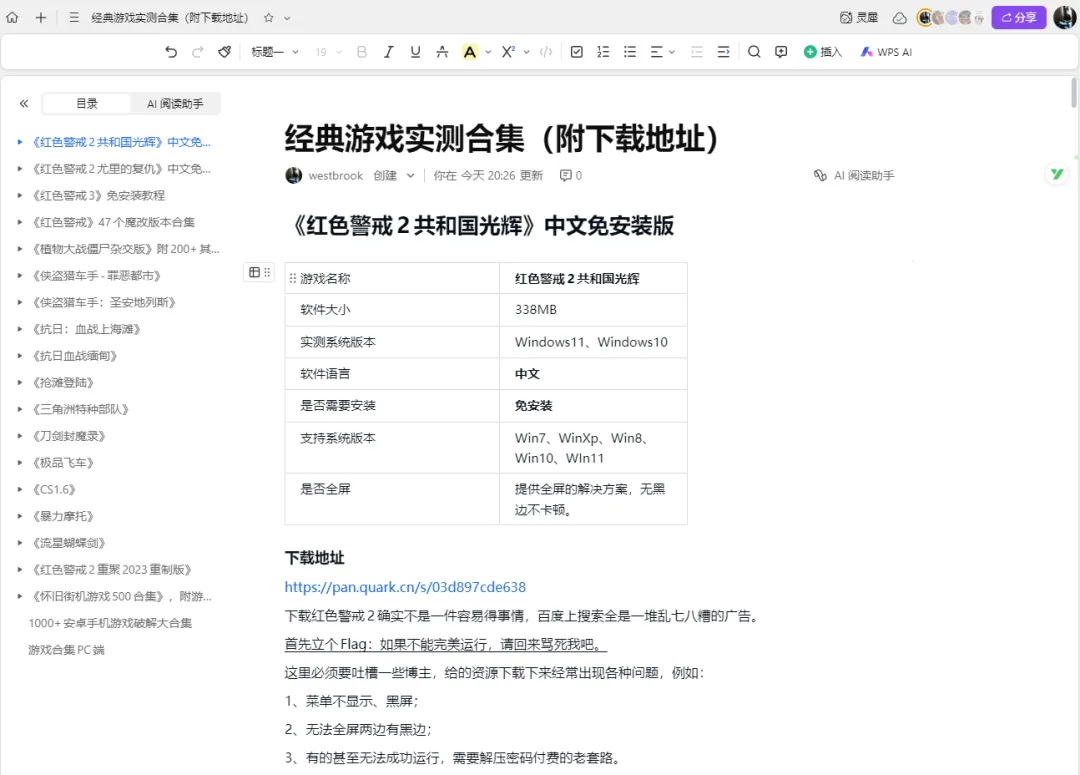Click the vertical scrollbar thumb
This screenshot has height=775, width=1080.
pyautogui.click(x=1073, y=93)
